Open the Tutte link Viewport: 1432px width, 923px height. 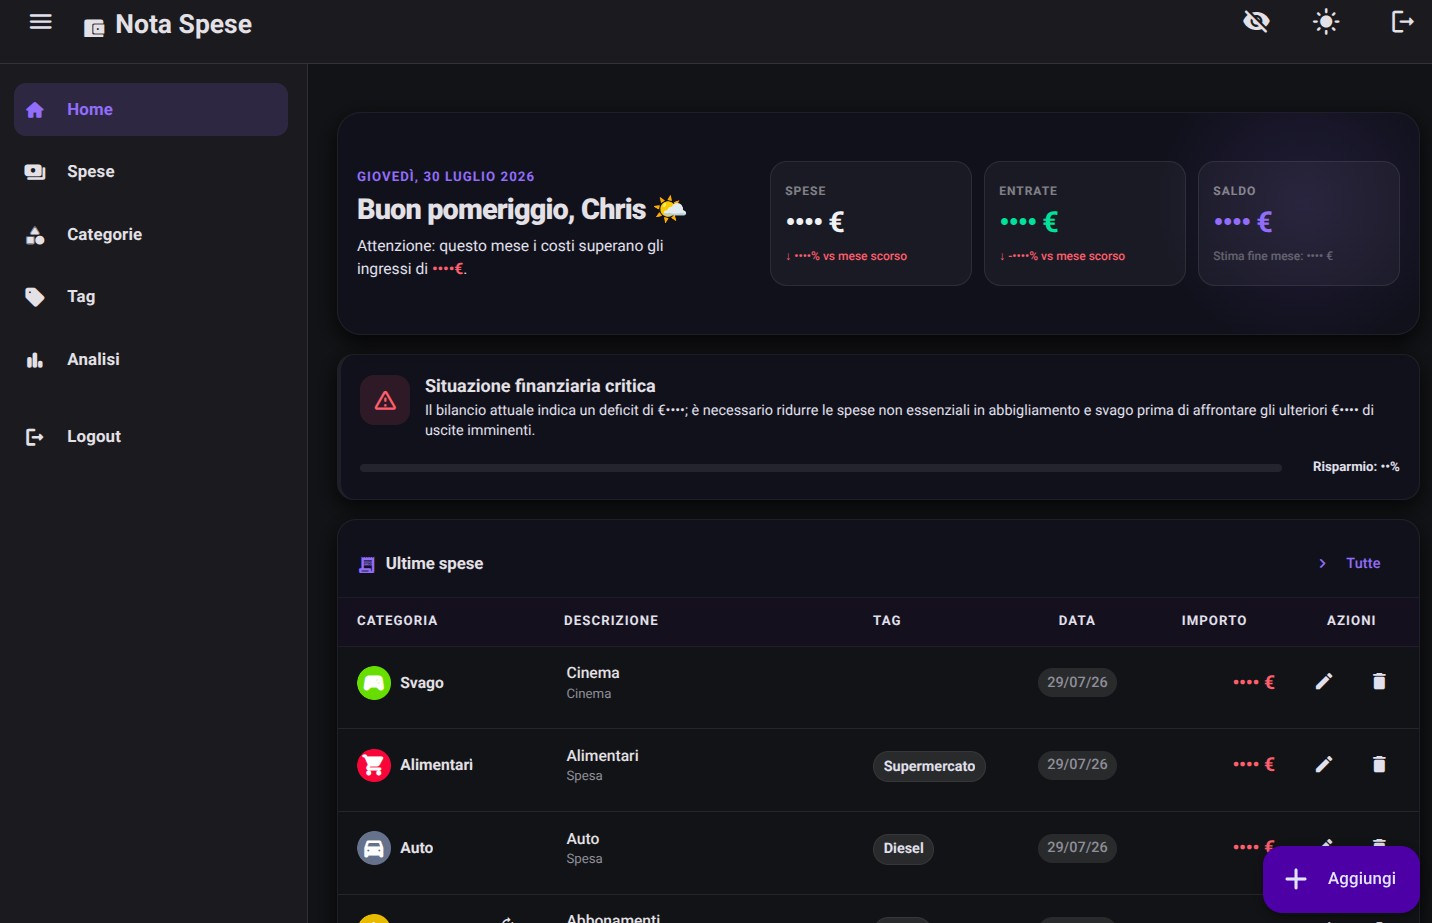pos(1363,563)
